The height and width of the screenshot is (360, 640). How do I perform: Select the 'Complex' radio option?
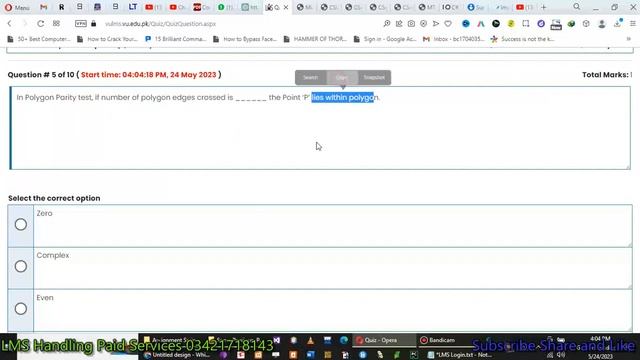tap(21, 267)
